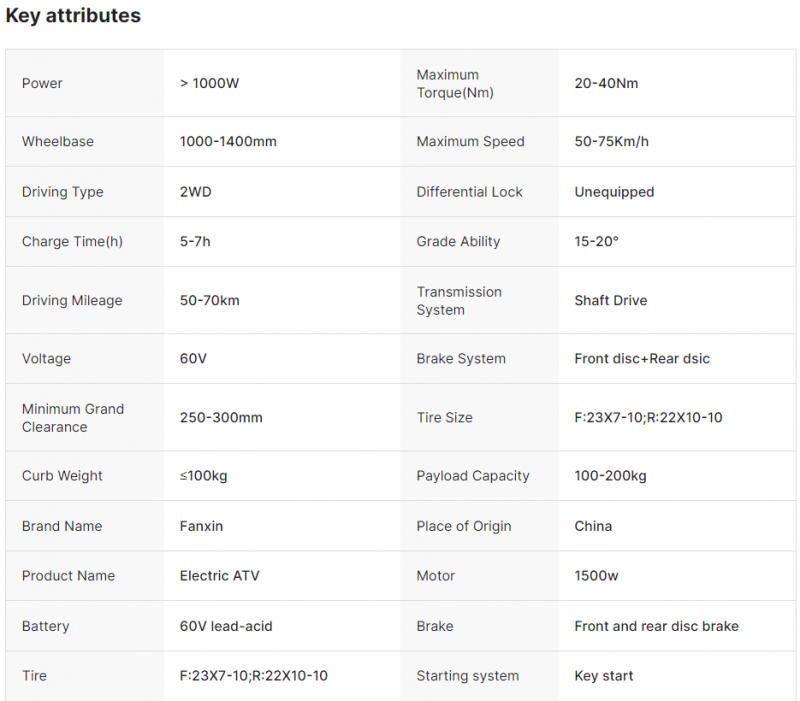
Task: Select the Unequipped differential lock value
Action: [x=614, y=192]
